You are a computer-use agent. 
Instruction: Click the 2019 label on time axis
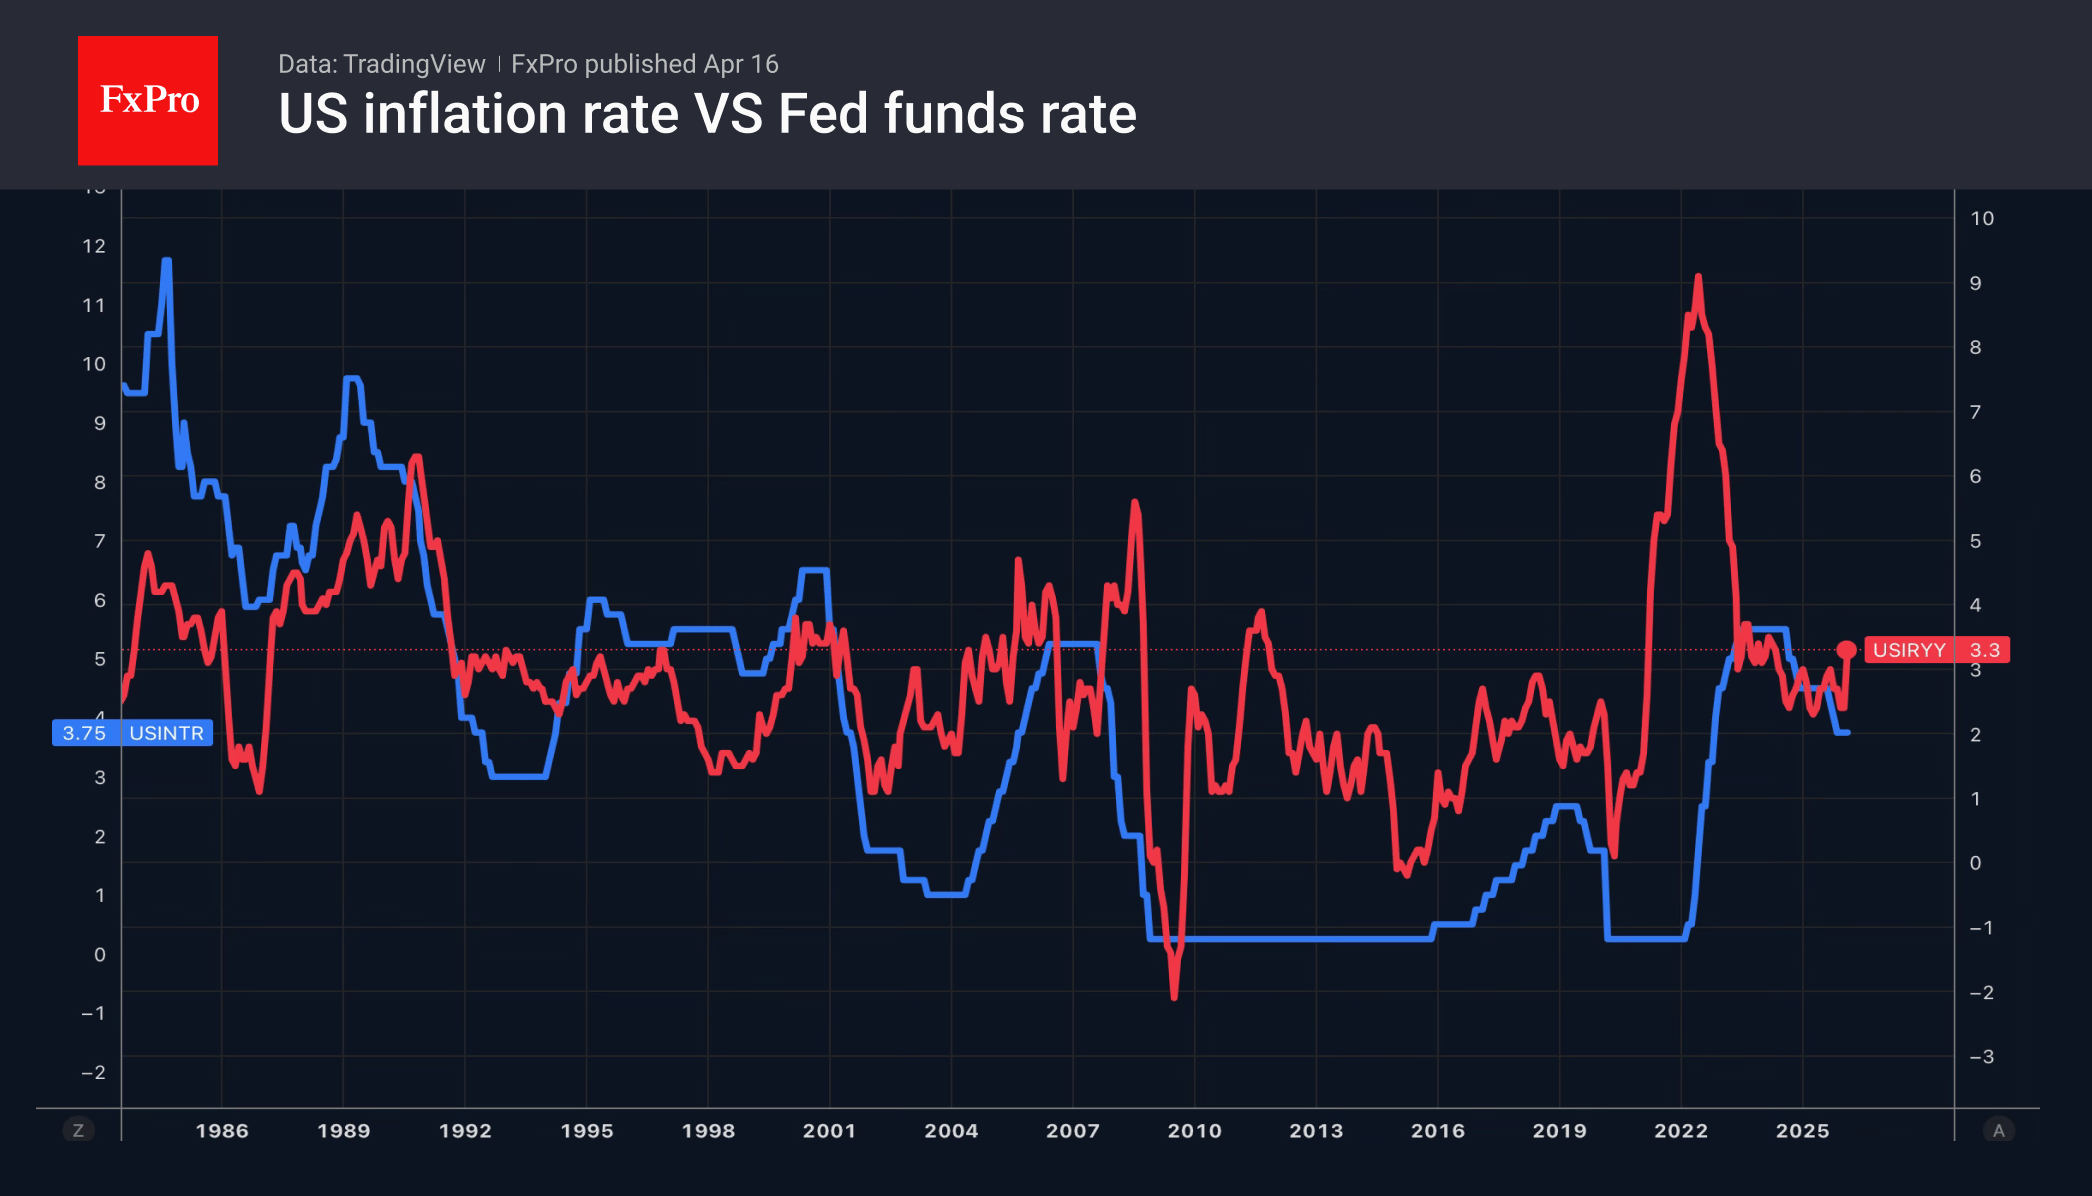tap(1559, 1130)
